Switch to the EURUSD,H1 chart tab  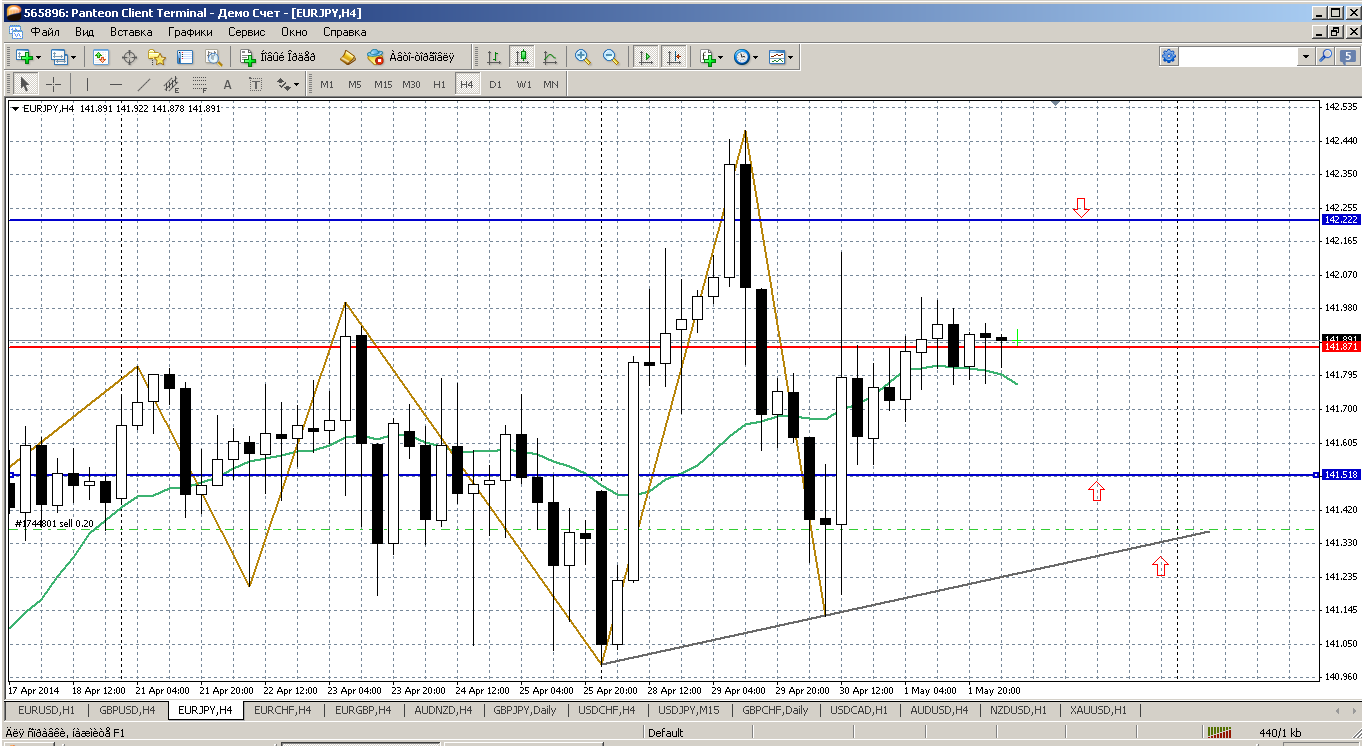click(x=47, y=710)
